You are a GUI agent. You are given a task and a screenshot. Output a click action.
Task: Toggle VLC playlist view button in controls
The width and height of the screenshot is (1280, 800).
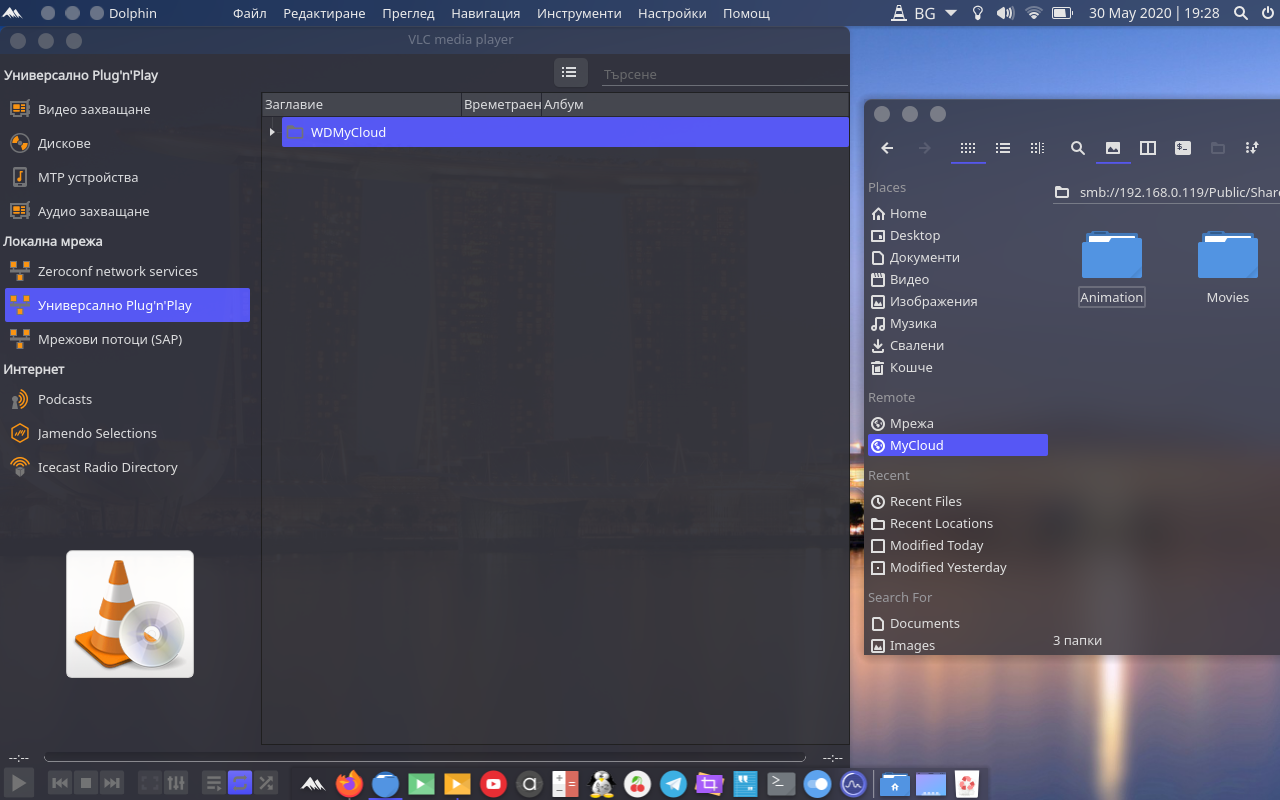[x=213, y=783]
